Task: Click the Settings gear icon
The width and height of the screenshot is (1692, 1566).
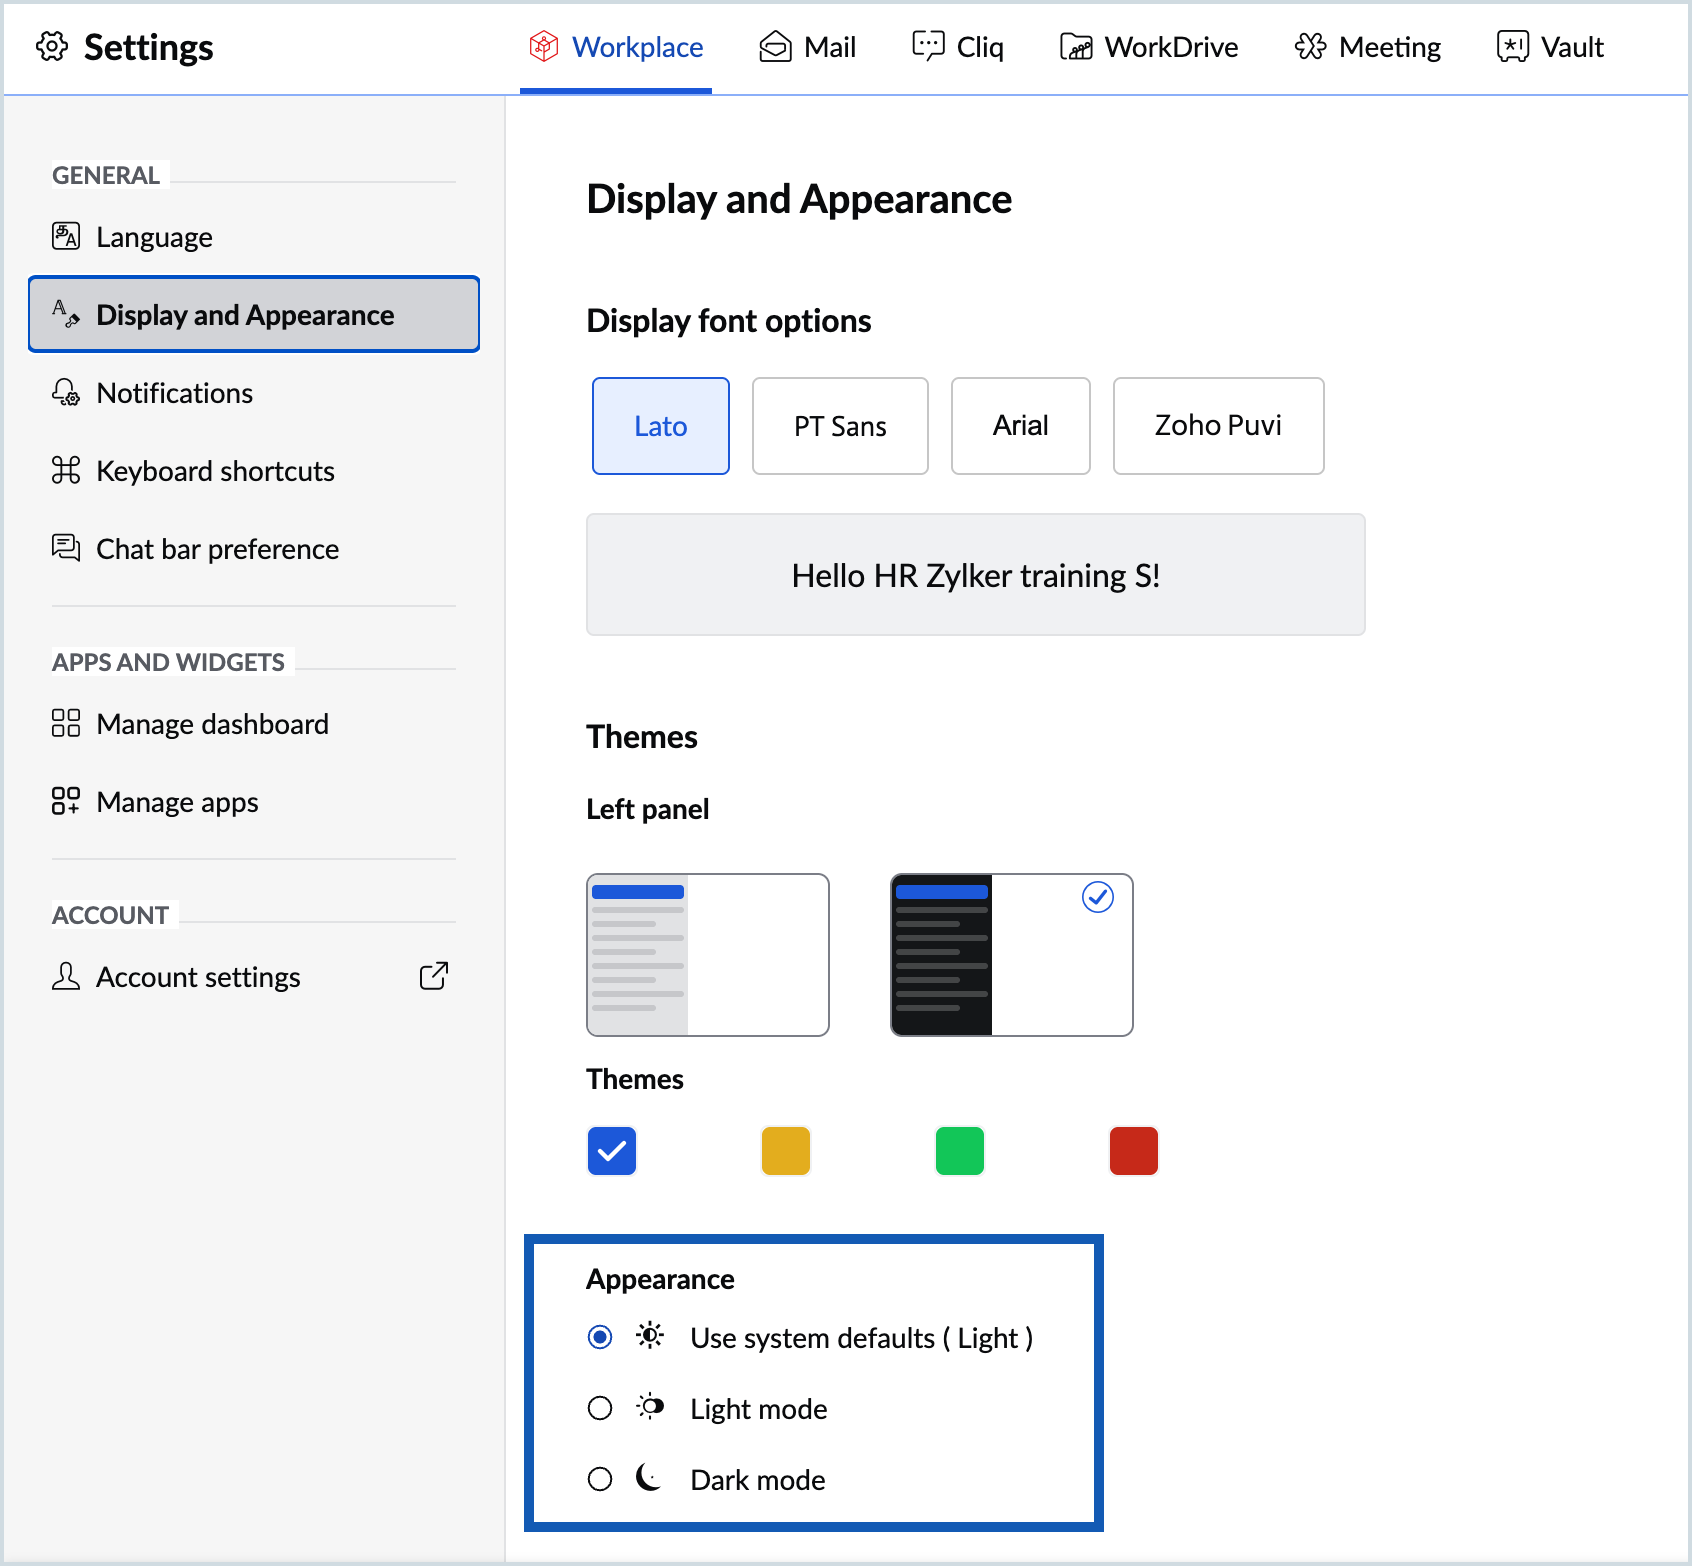Action: 52,46
